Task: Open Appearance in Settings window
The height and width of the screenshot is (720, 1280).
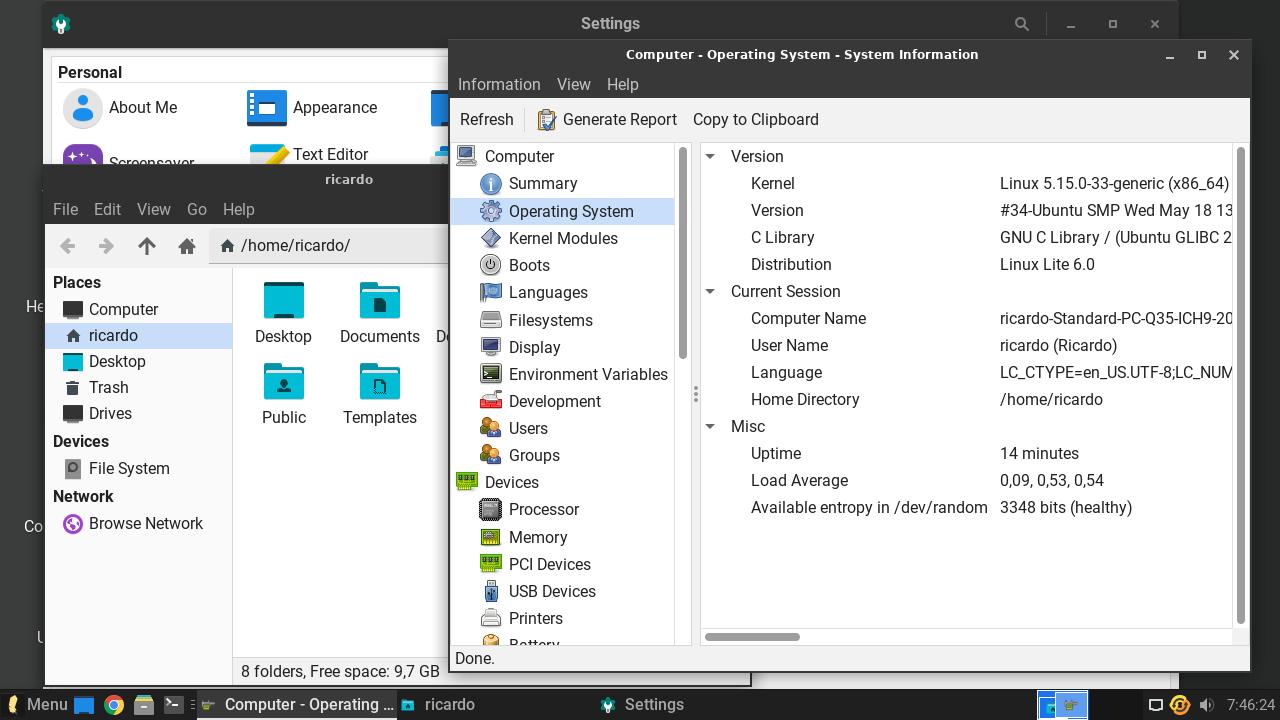Action: point(312,108)
